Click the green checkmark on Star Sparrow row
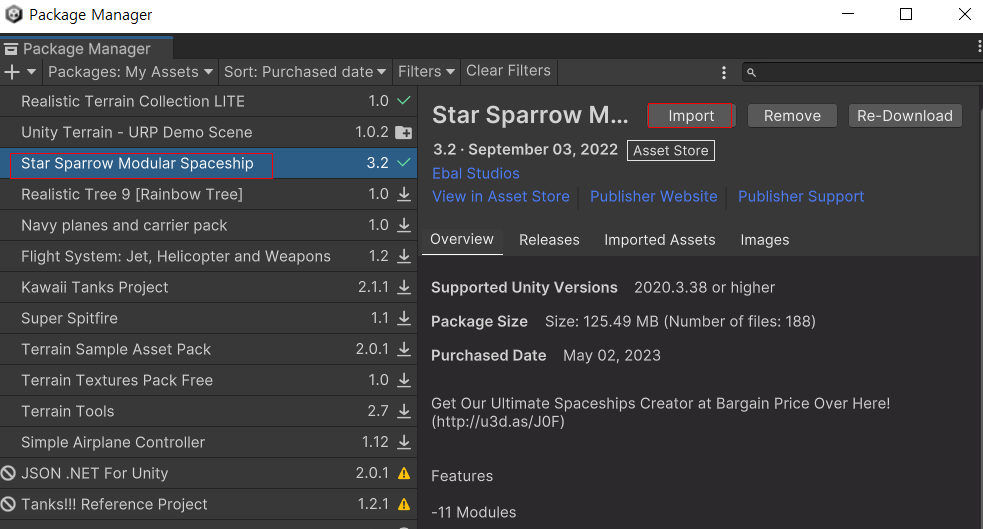The width and height of the screenshot is (983, 529). point(404,162)
